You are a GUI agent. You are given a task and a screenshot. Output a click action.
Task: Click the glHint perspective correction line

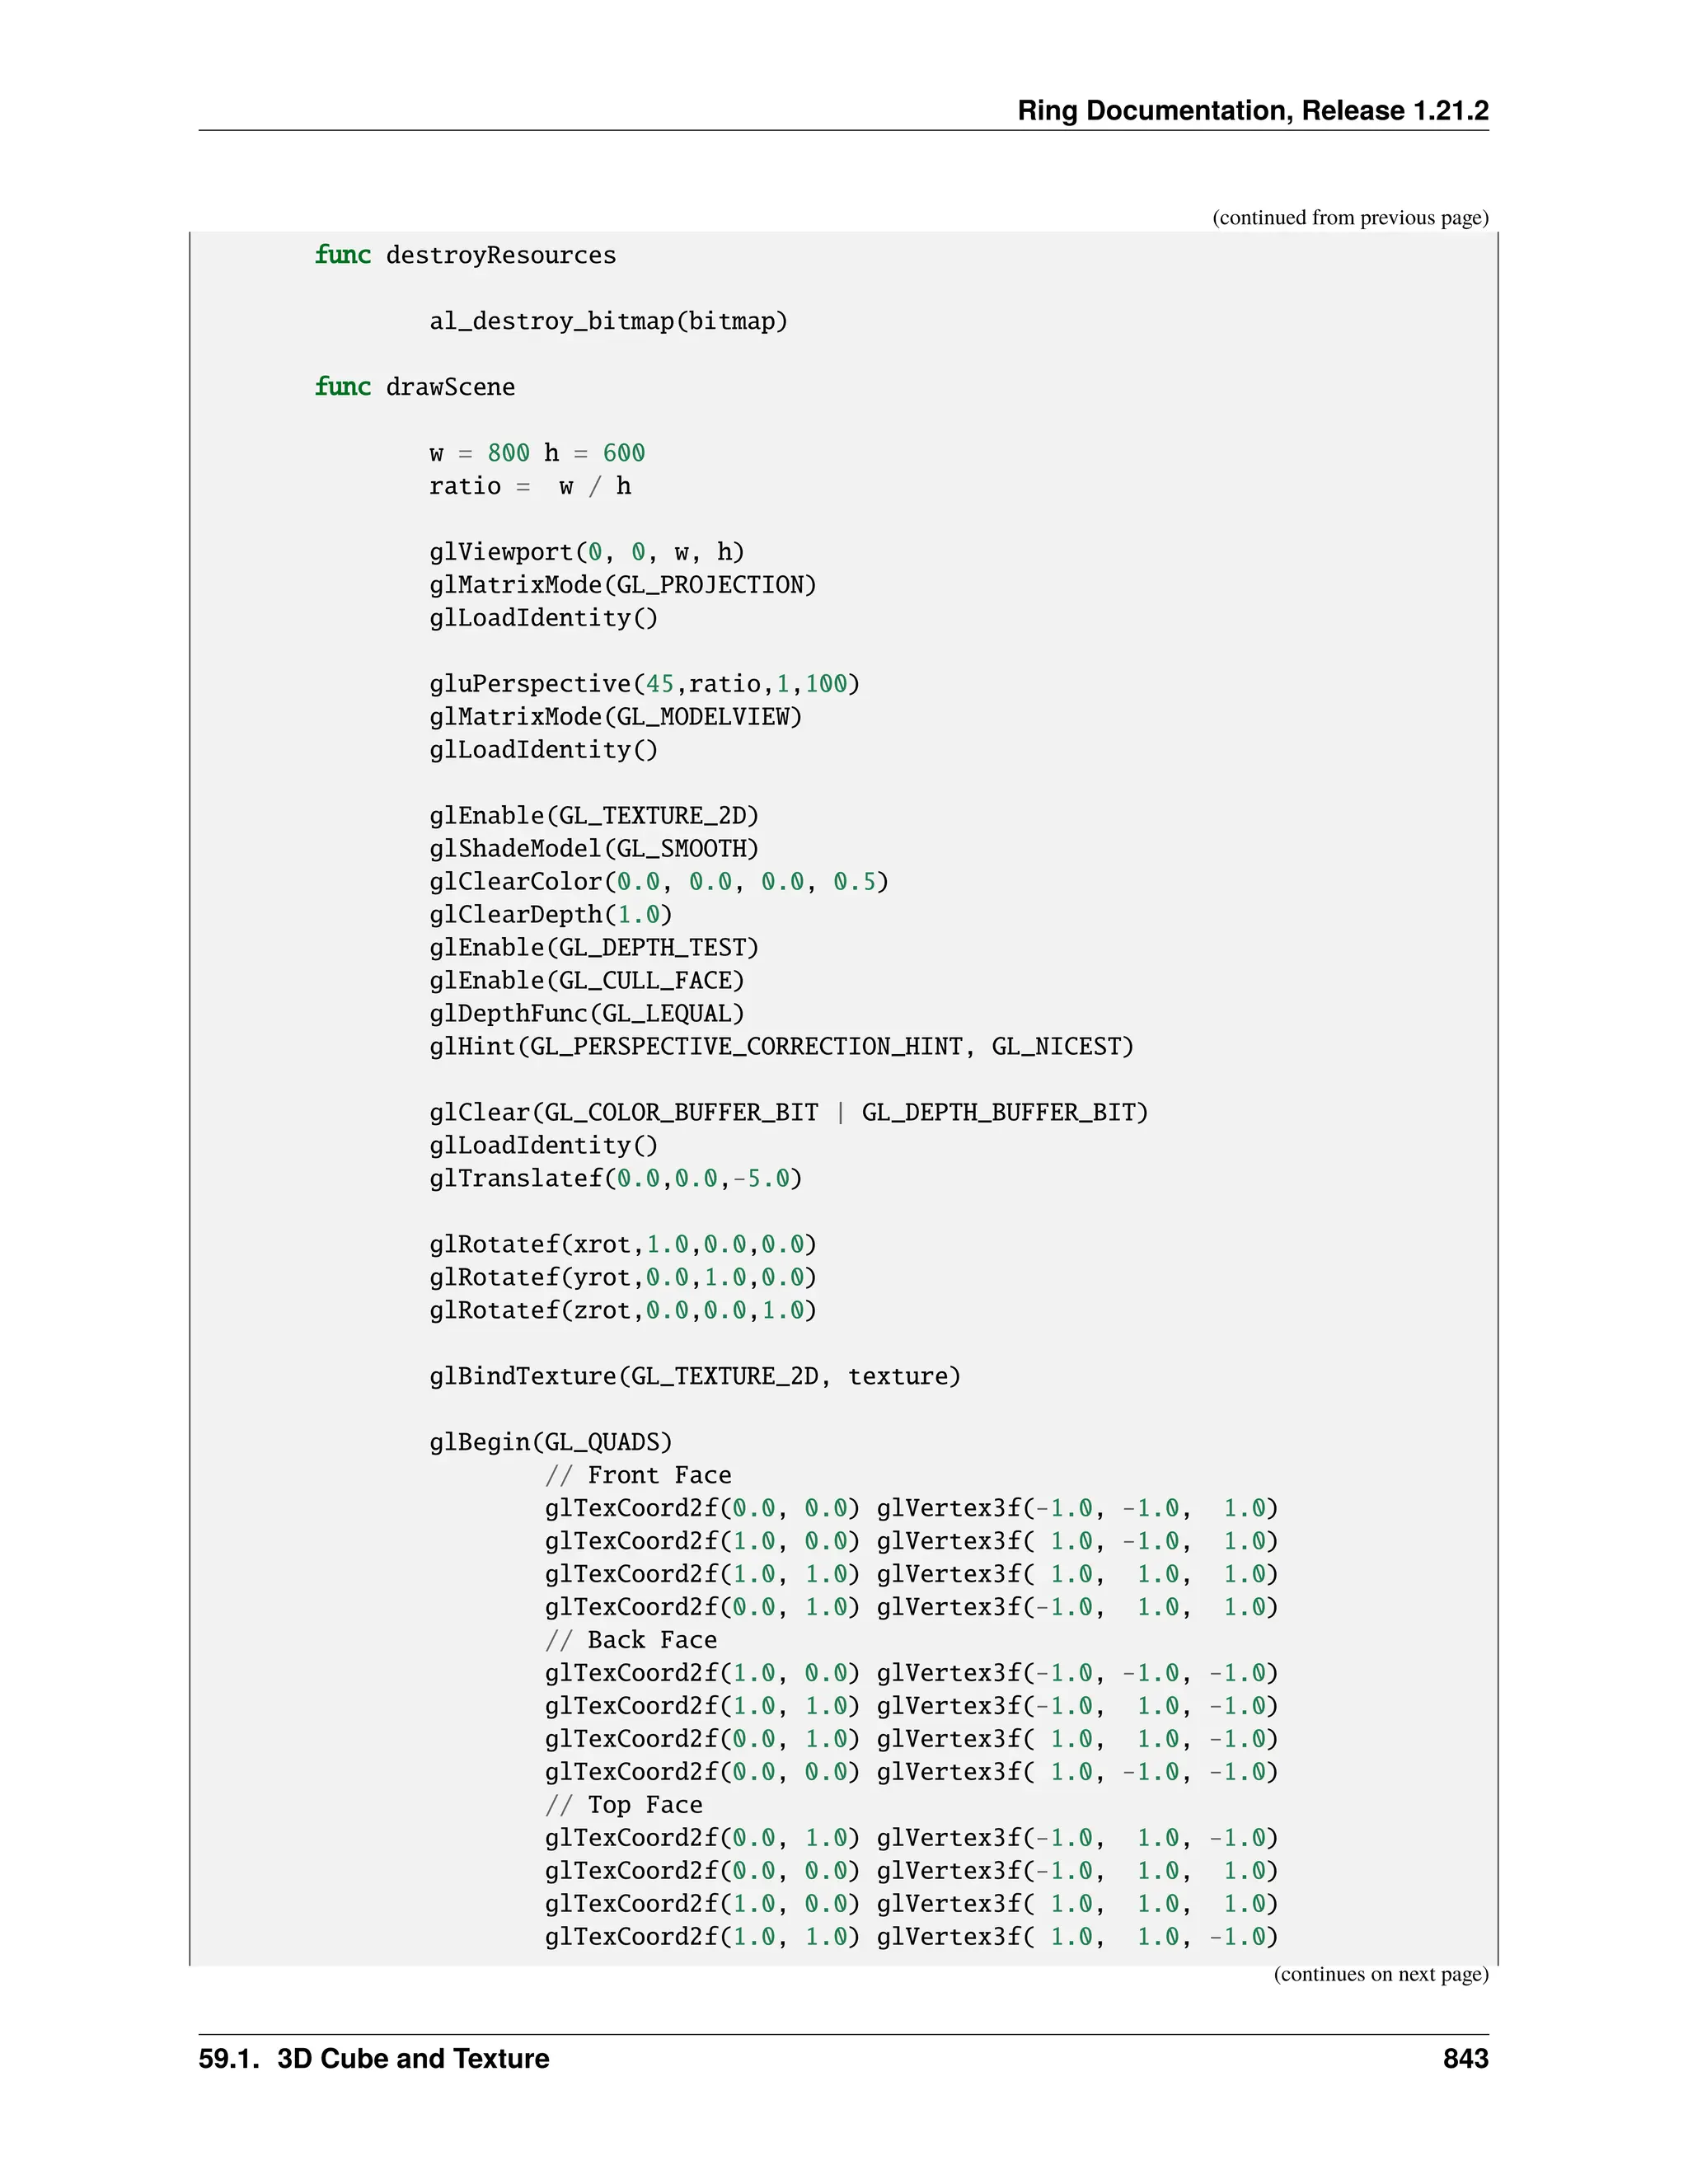pos(781,1047)
